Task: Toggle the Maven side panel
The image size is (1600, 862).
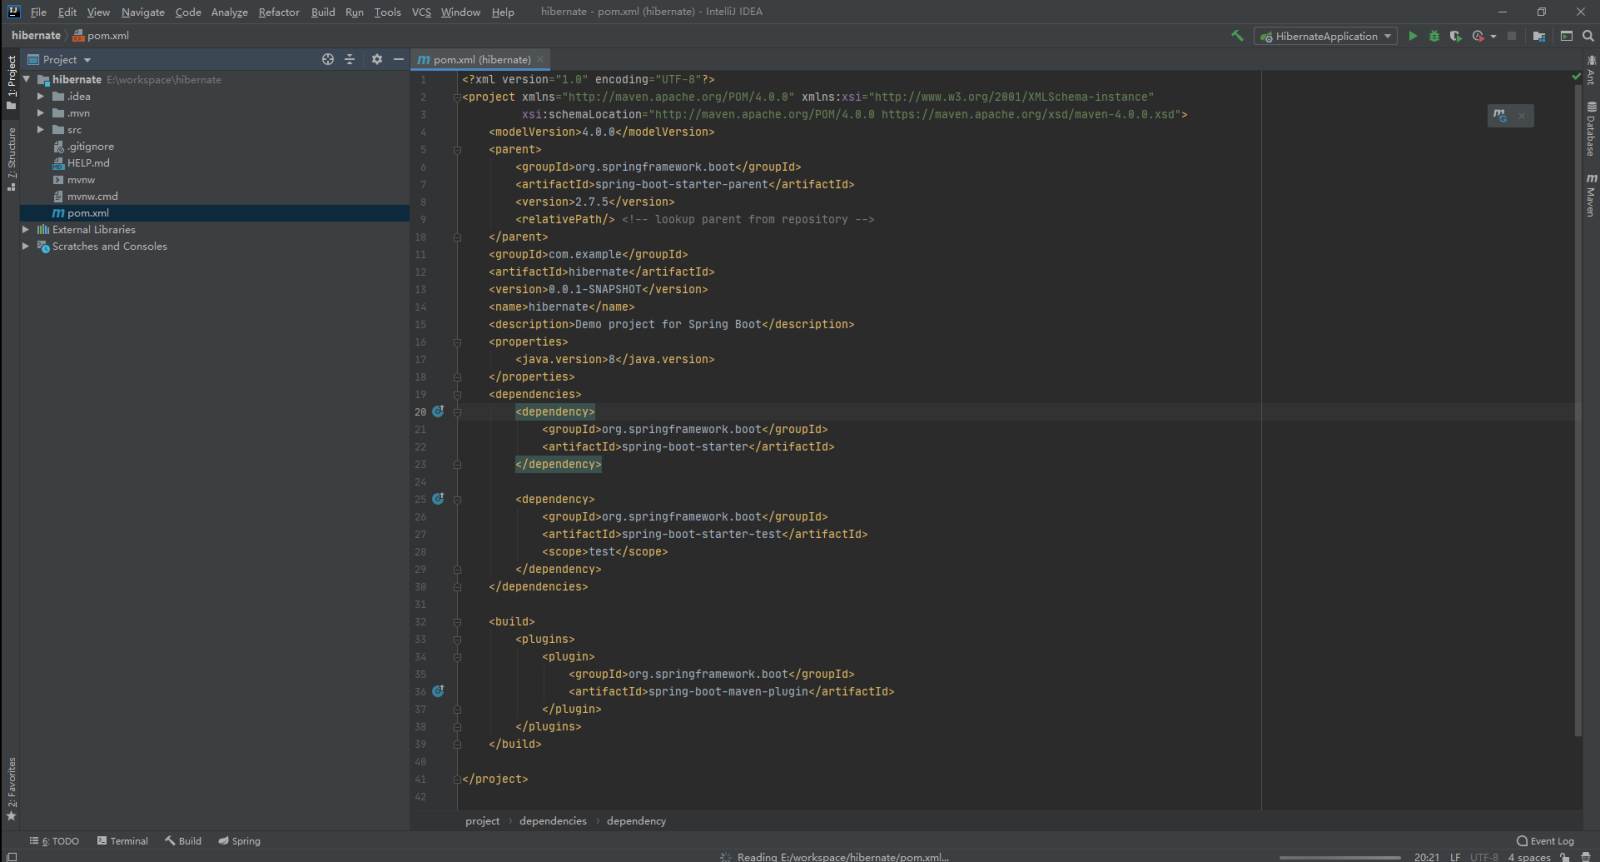Action: pyautogui.click(x=1590, y=195)
